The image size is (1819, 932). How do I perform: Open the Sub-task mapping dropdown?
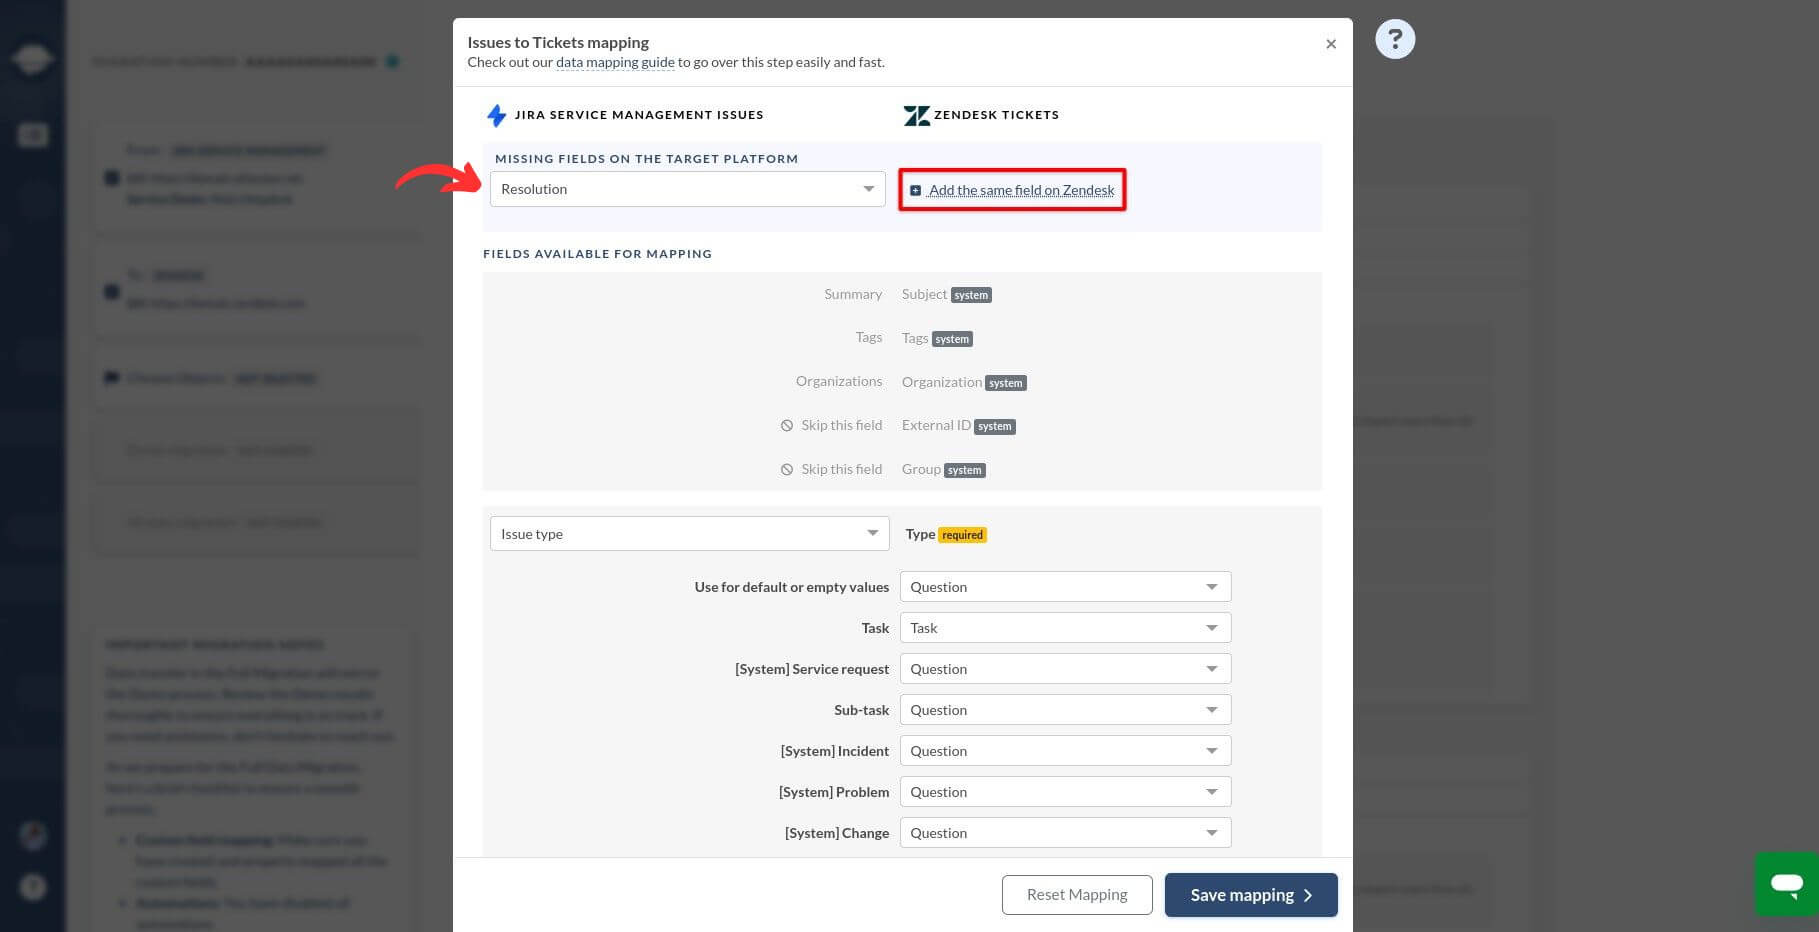1065,710
